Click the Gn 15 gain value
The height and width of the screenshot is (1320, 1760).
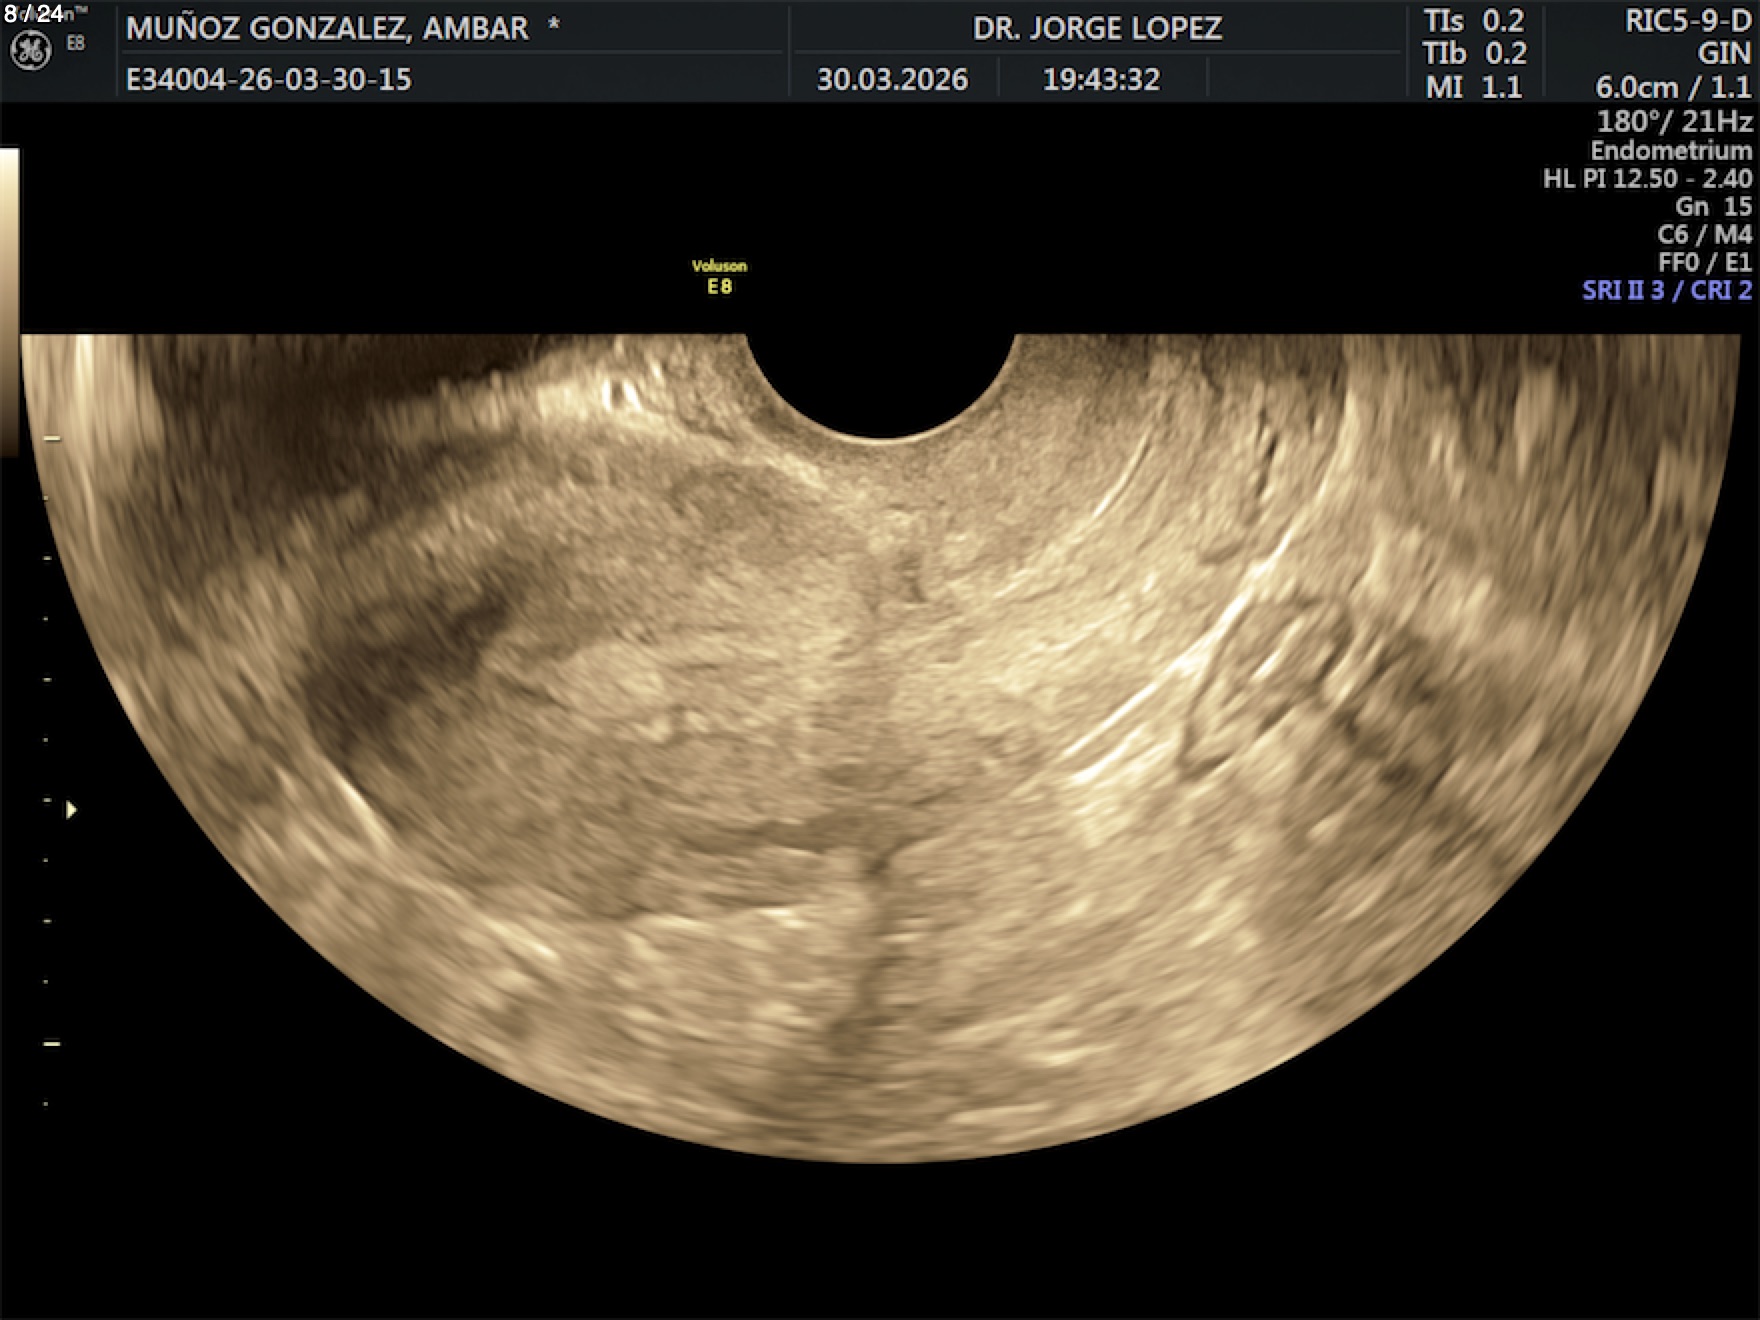pos(1712,207)
